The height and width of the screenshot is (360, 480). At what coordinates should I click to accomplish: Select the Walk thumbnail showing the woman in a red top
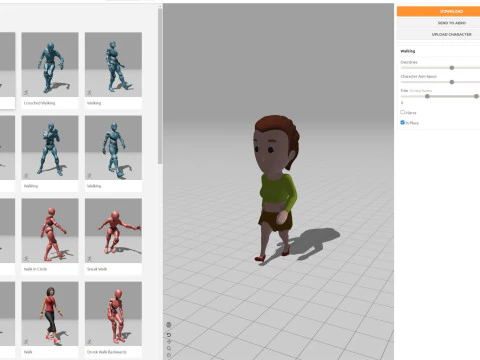pos(50,314)
